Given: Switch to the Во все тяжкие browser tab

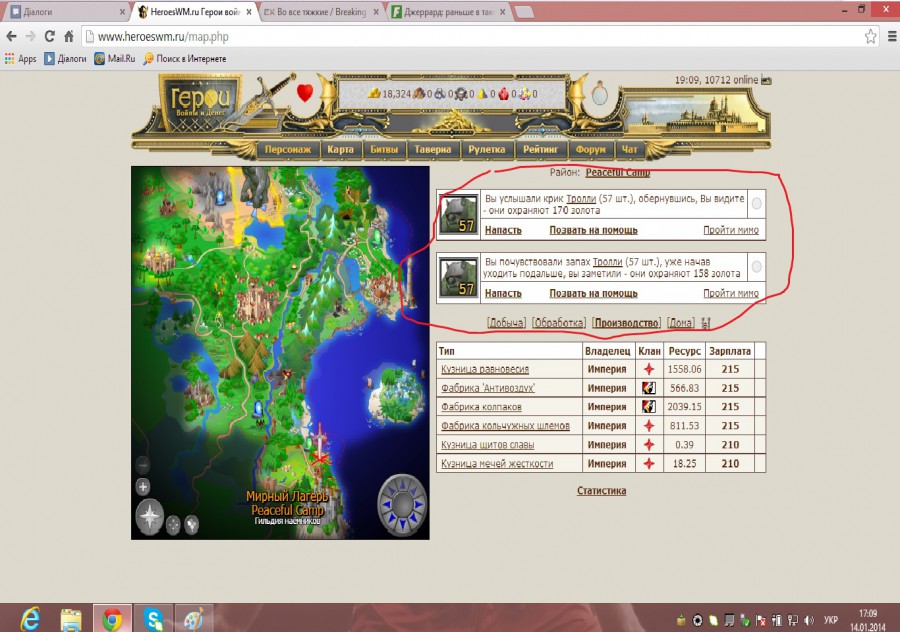Looking at the screenshot, I should [x=321, y=11].
